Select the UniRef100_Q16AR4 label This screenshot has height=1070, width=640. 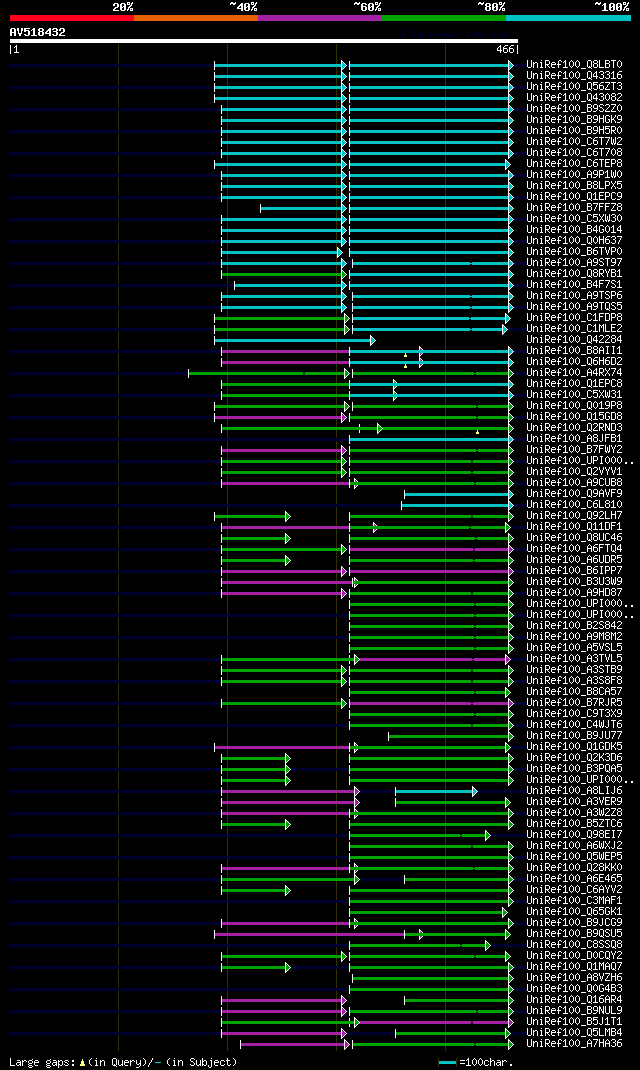pyautogui.click(x=574, y=1000)
